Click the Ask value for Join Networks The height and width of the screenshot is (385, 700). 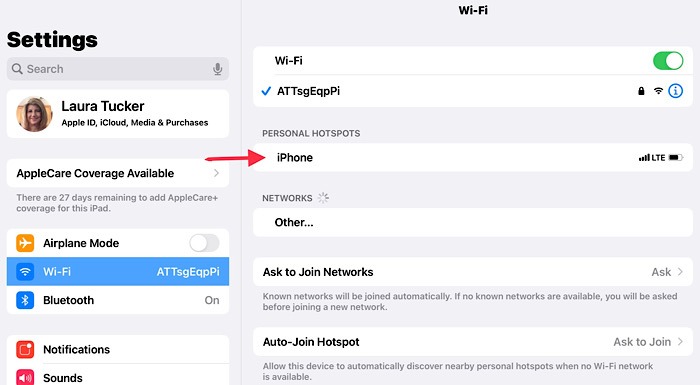tap(661, 272)
